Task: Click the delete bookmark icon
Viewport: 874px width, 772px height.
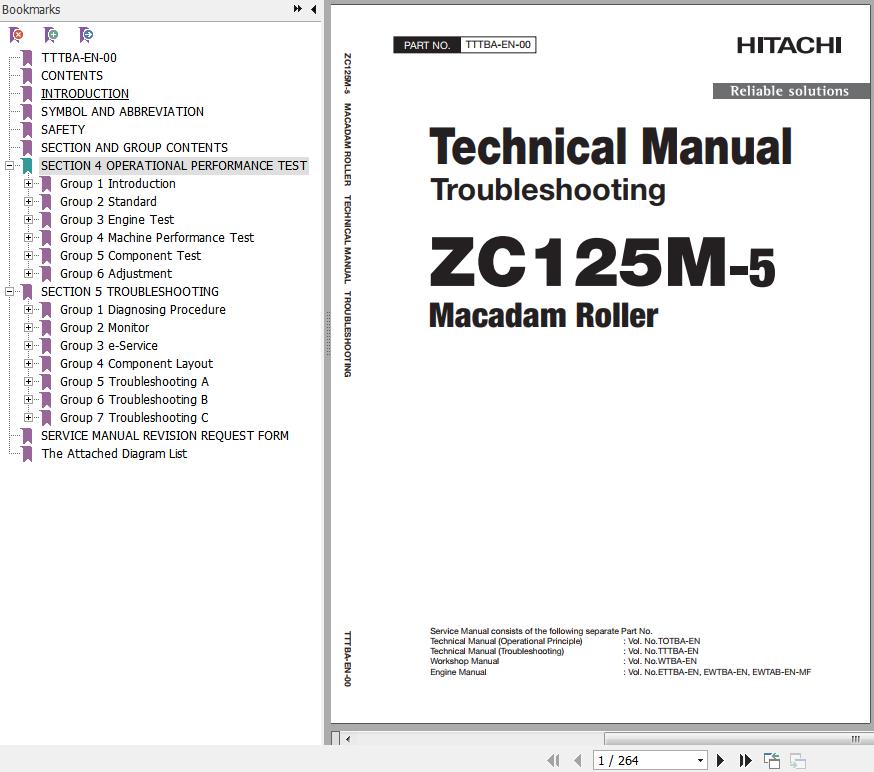Action: (x=17, y=35)
